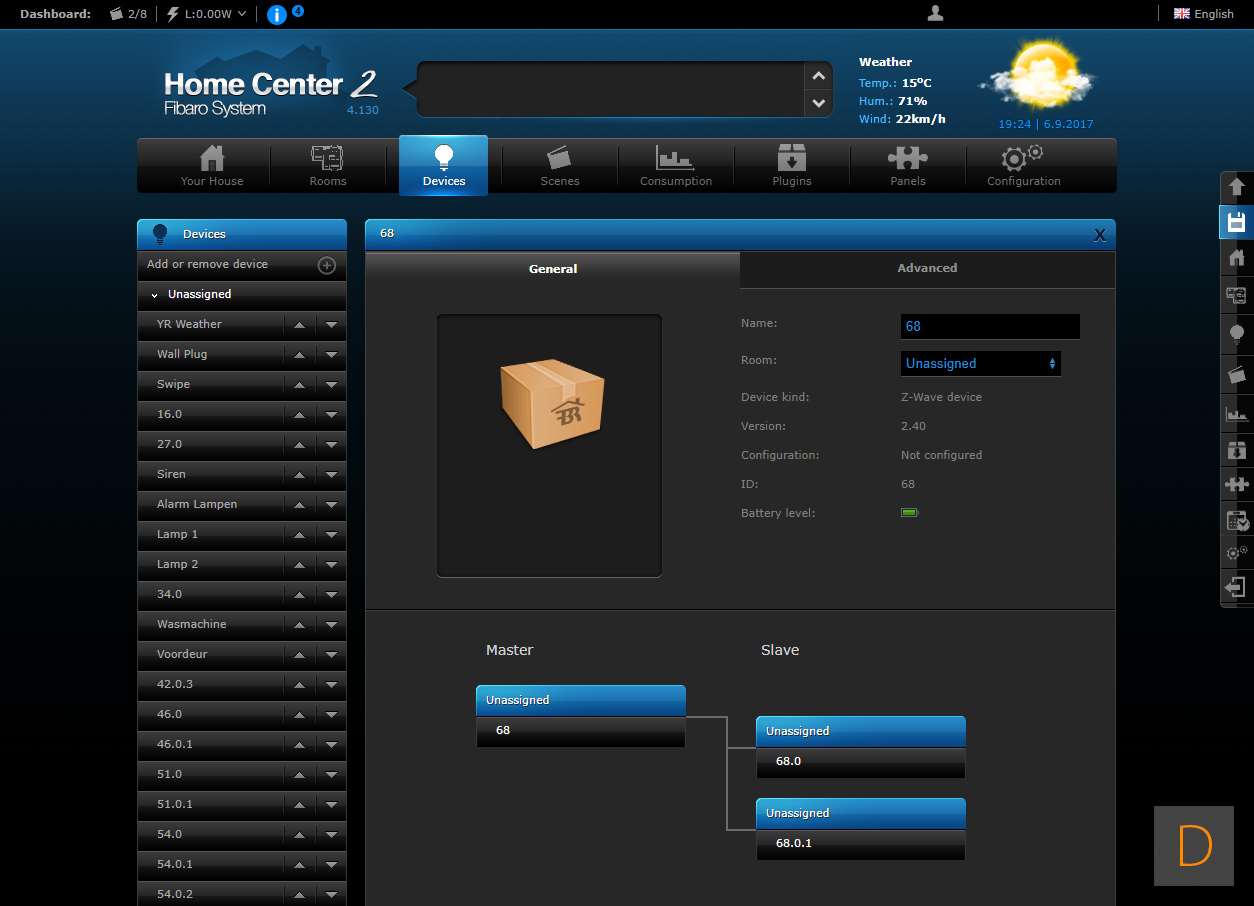Click the user profile icon in top bar
Image resolution: width=1254 pixels, height=906 pixels.
[935, 13]
